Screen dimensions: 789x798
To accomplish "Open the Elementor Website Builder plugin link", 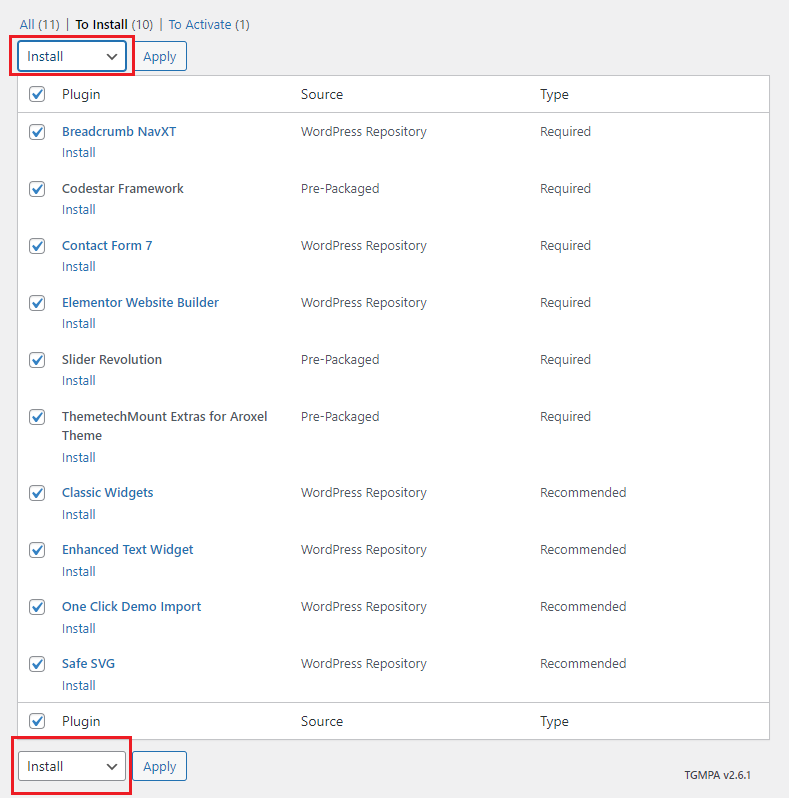I will coord(140,302).
